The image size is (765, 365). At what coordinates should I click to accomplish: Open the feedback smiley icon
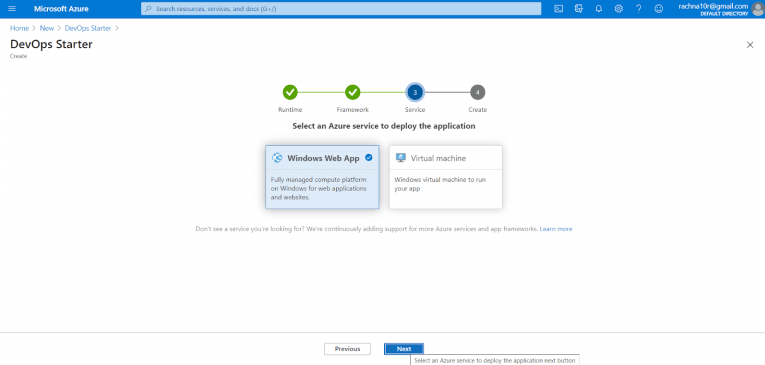(x=659, y=9)
